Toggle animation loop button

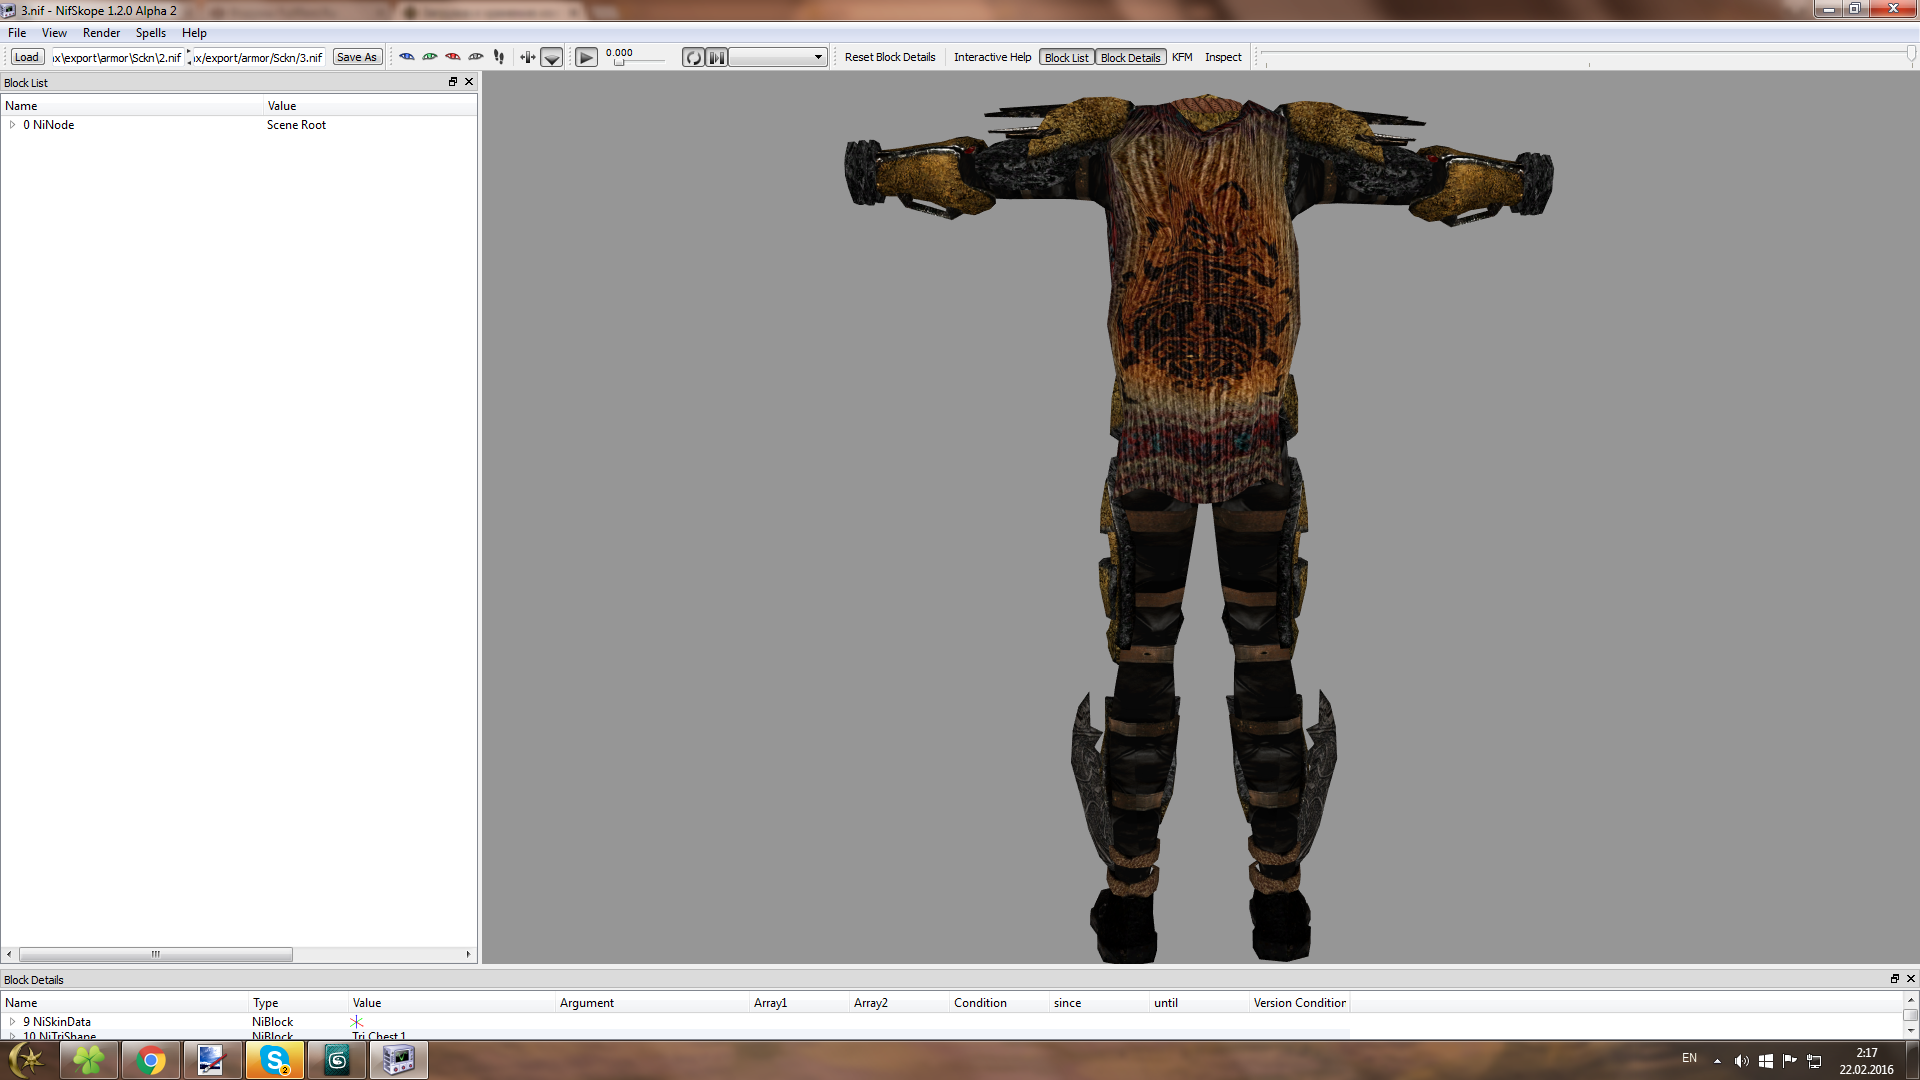coord(693,57)
